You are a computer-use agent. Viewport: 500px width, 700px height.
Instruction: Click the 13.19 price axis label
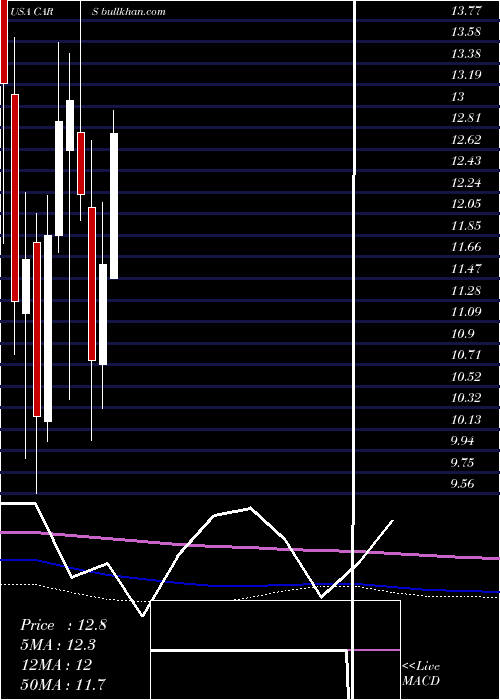(467, 75)
